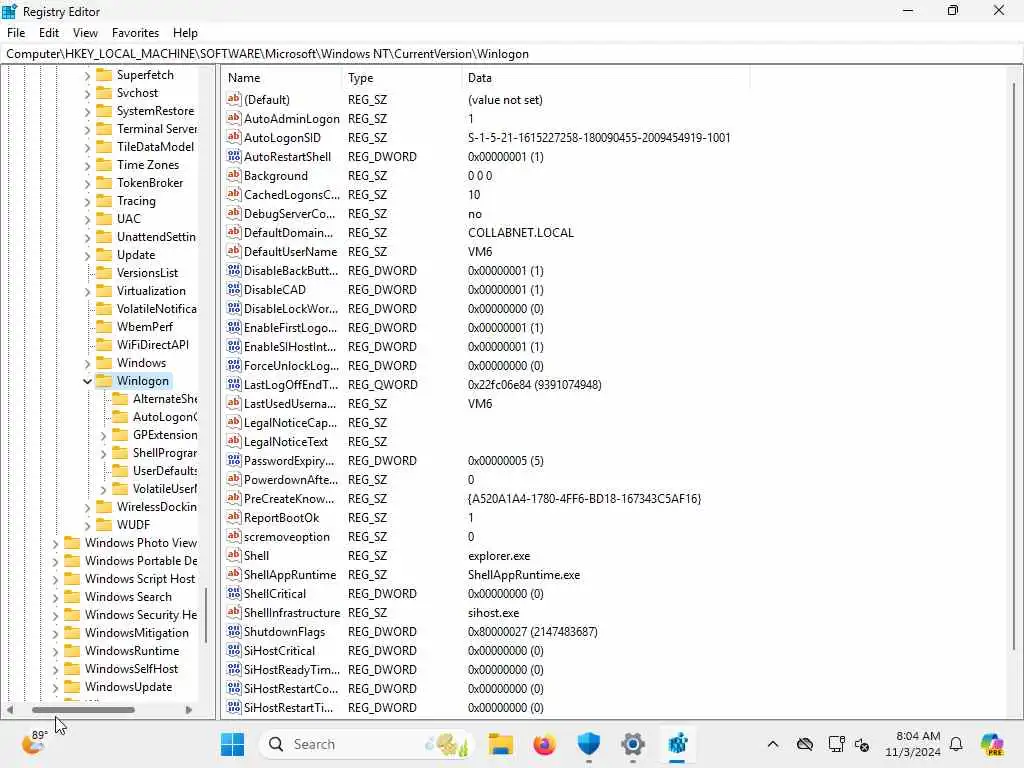1024x768 pixels.
Task: Click the (Default) value icon
Action: [x=233, y=99]
